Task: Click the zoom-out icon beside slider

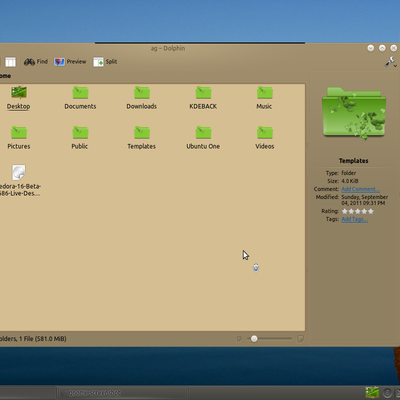Action: (x=239, y=339)
